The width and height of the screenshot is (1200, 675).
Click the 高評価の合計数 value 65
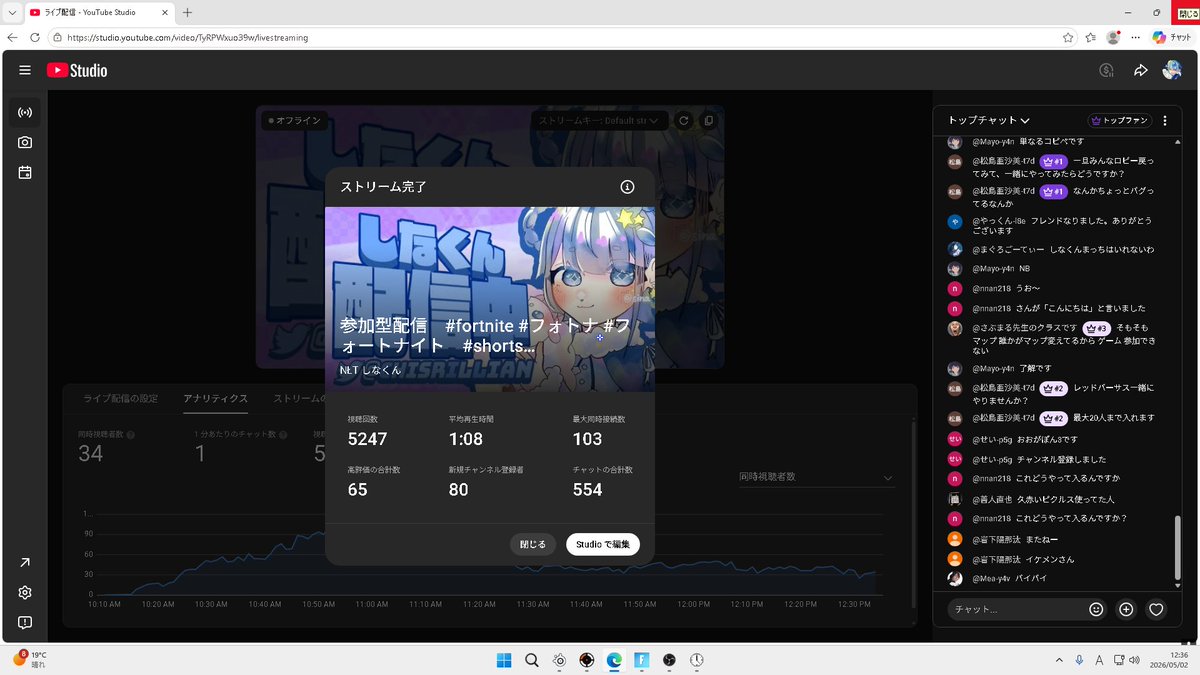pos(357,489)
